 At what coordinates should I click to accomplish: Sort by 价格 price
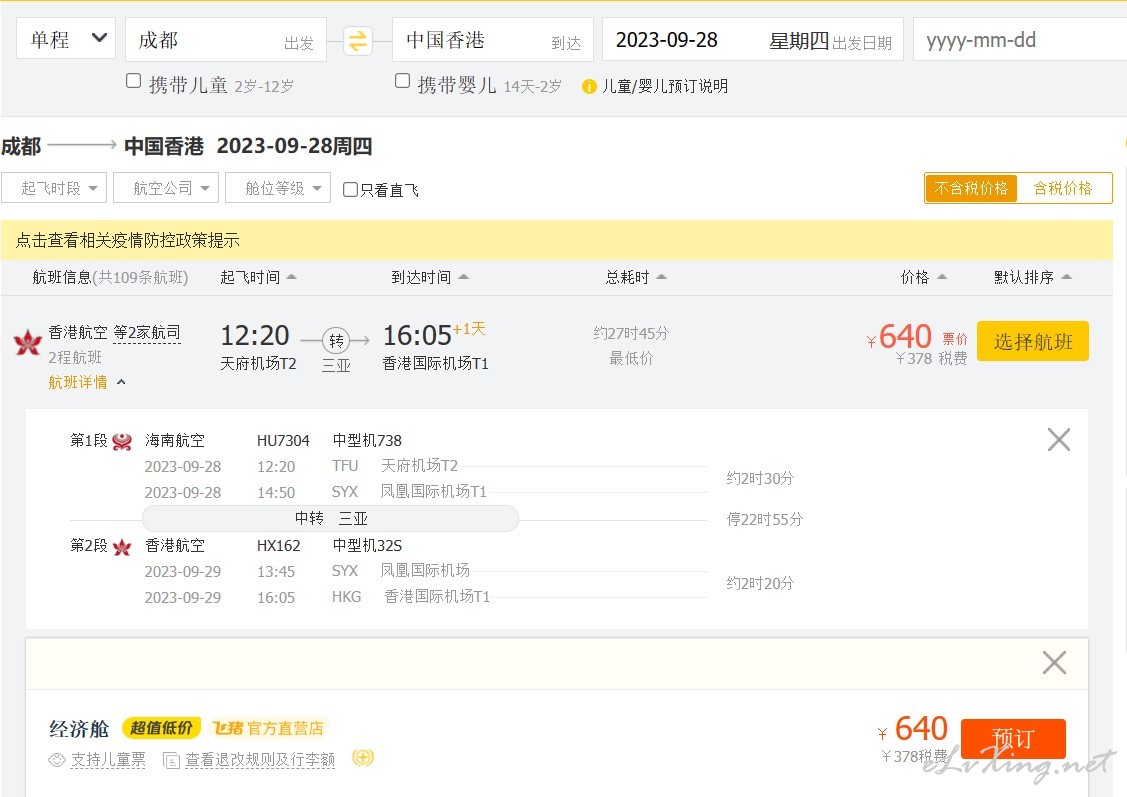point(924,277)
